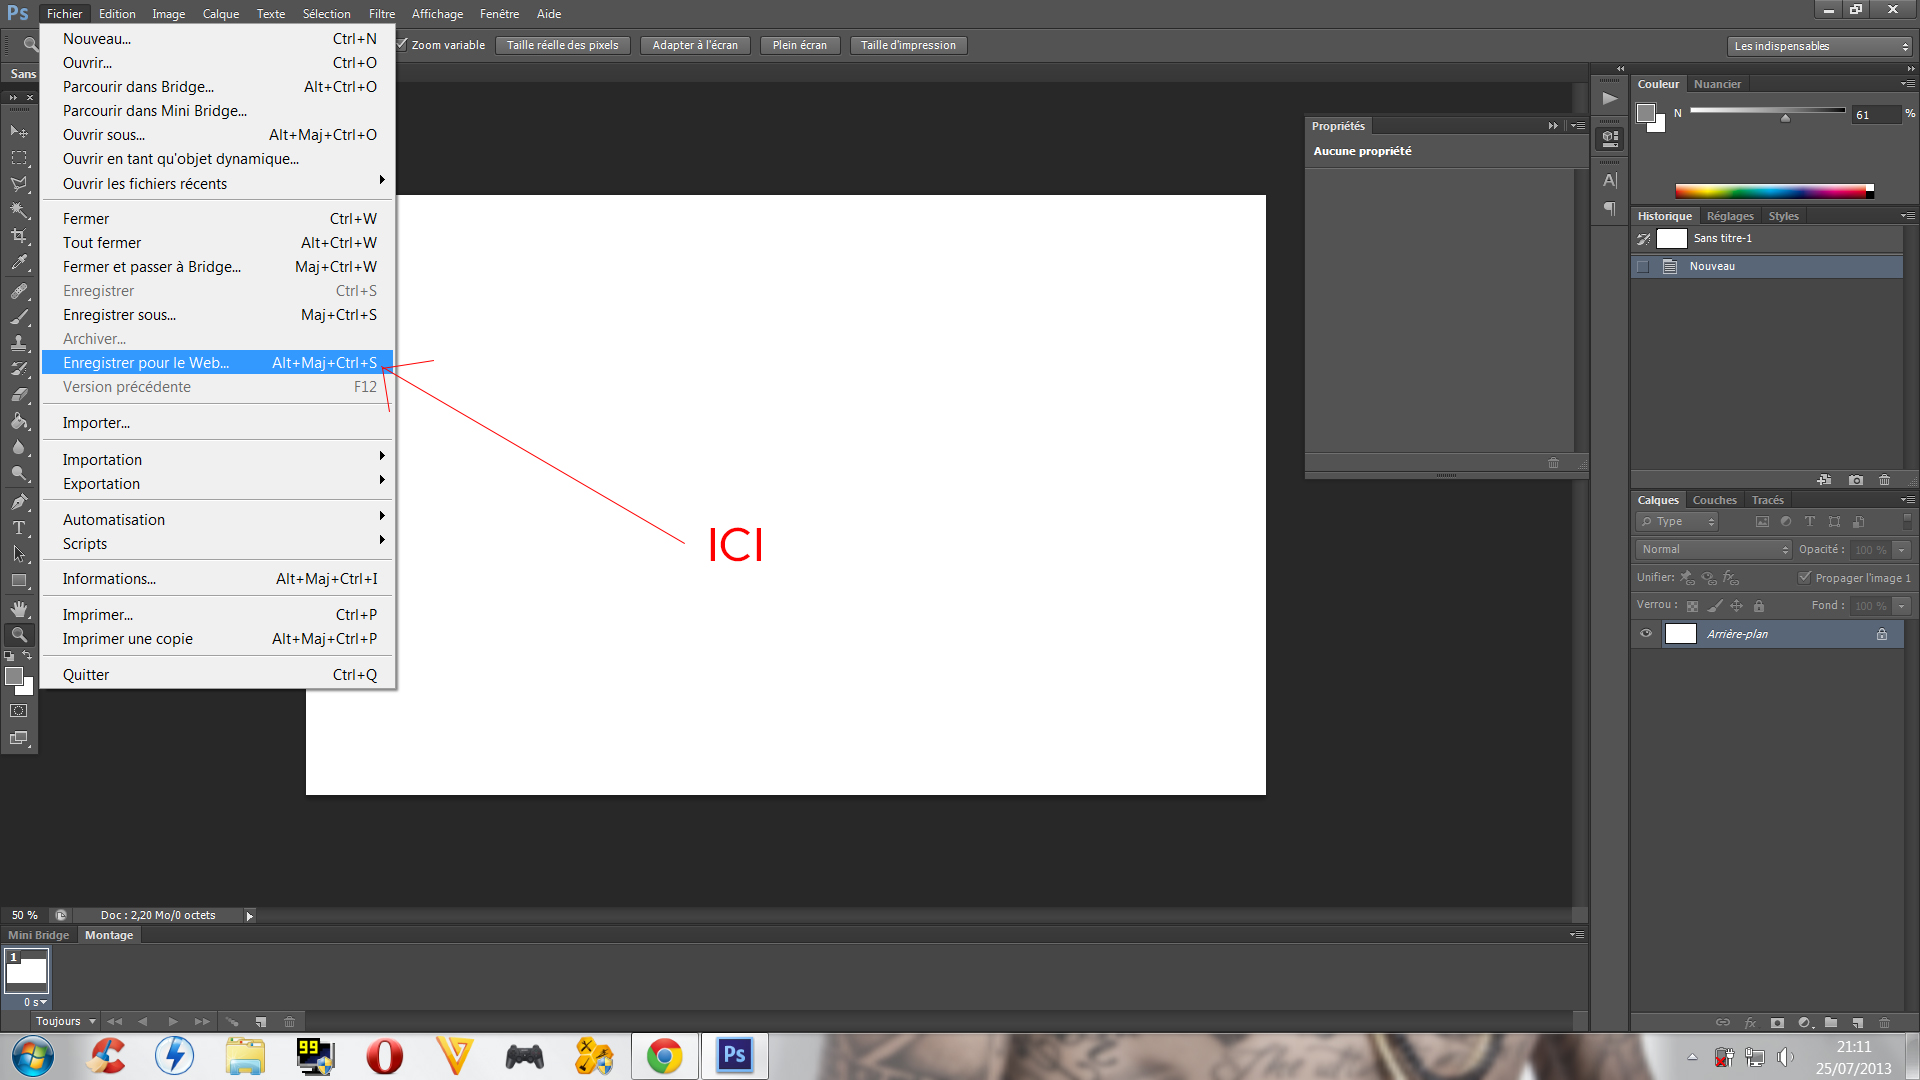Screen dimensions: 1920x1080
Task: Click Adapter à l'écran button
Action: point(695,45)
